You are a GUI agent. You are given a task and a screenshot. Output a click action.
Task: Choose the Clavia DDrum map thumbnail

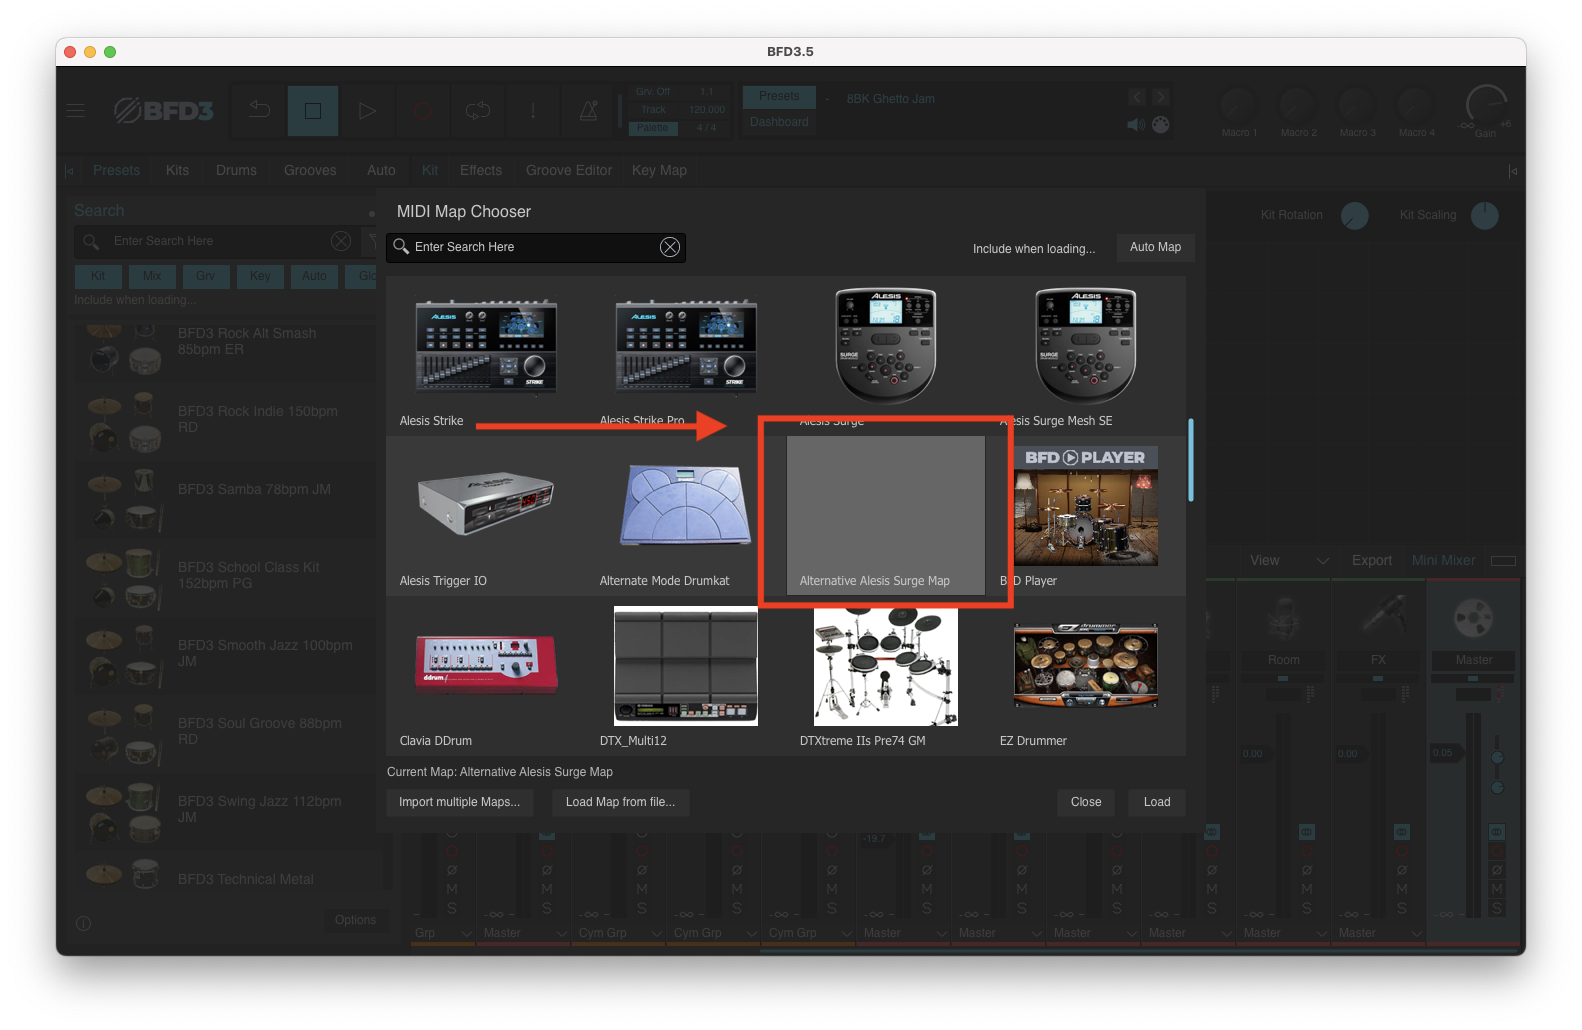tap(486, 665)
